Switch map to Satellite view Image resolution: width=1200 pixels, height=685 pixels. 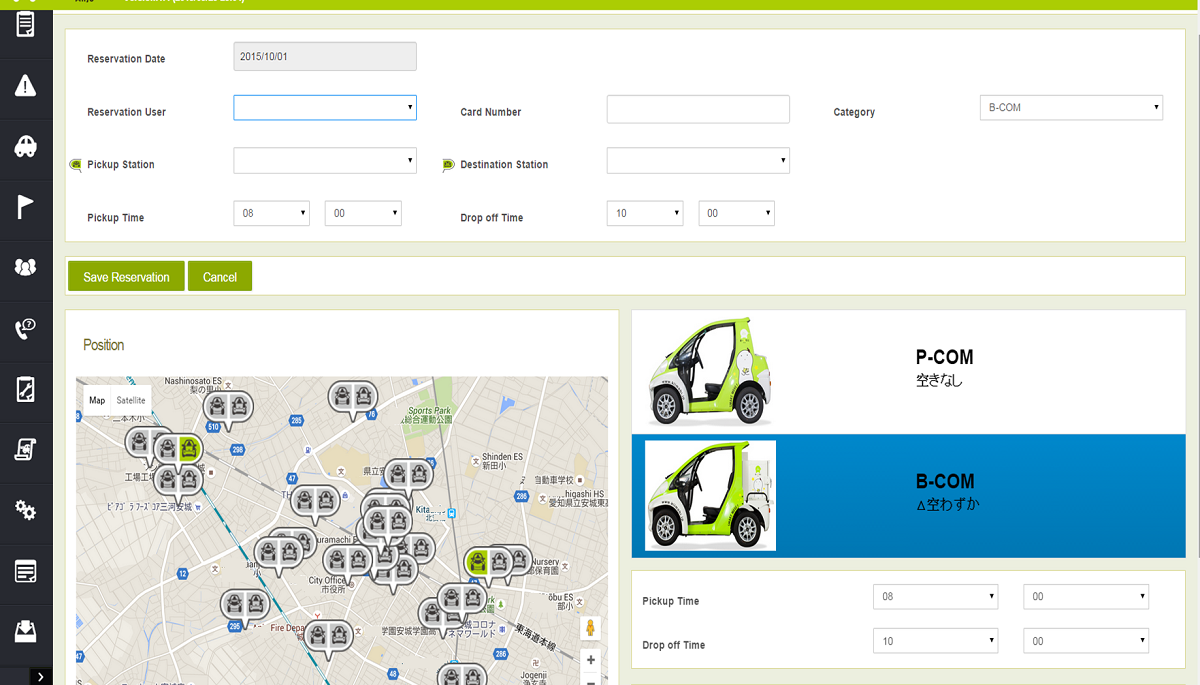131,400
